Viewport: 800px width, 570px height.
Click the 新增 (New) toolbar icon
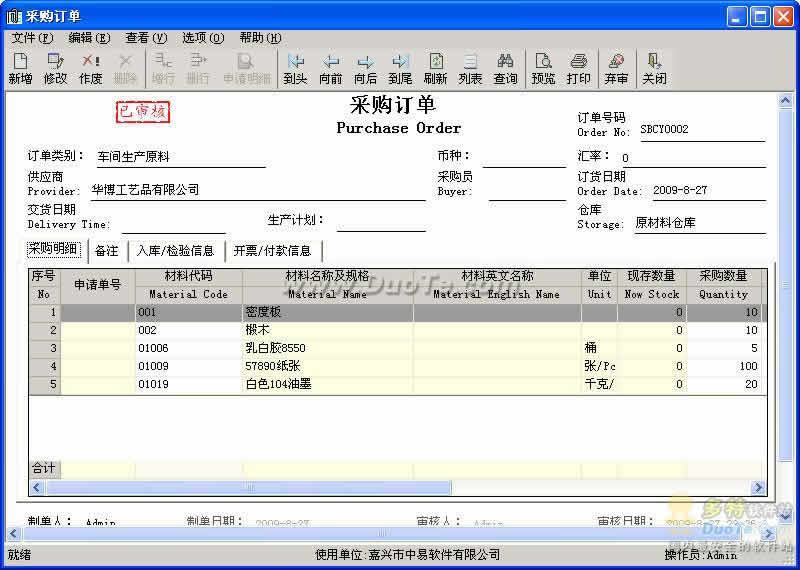(20, 69)
